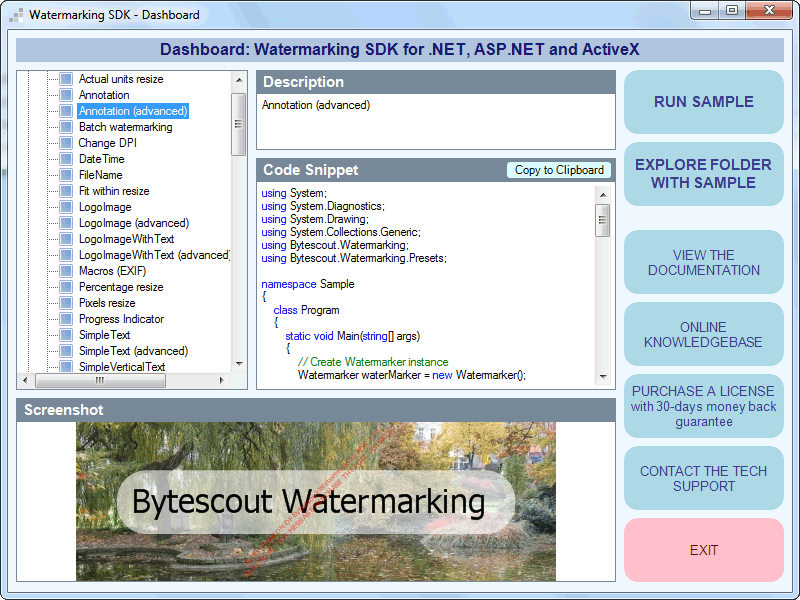Click the icon next to Annotation
The height and width of the screenshot is (600, 800).
[x=66, y=95]
